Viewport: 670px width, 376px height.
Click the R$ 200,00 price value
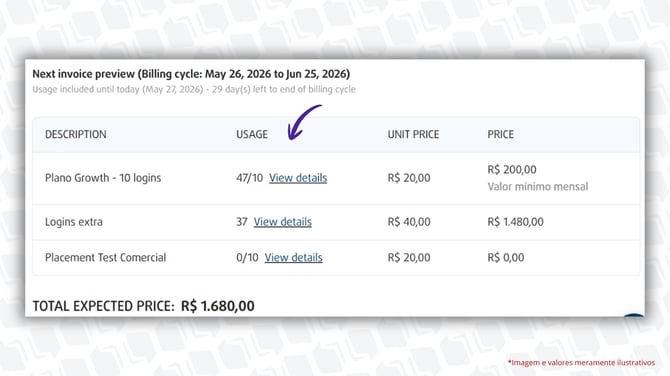pyautogui.click(x=512, y=169)
